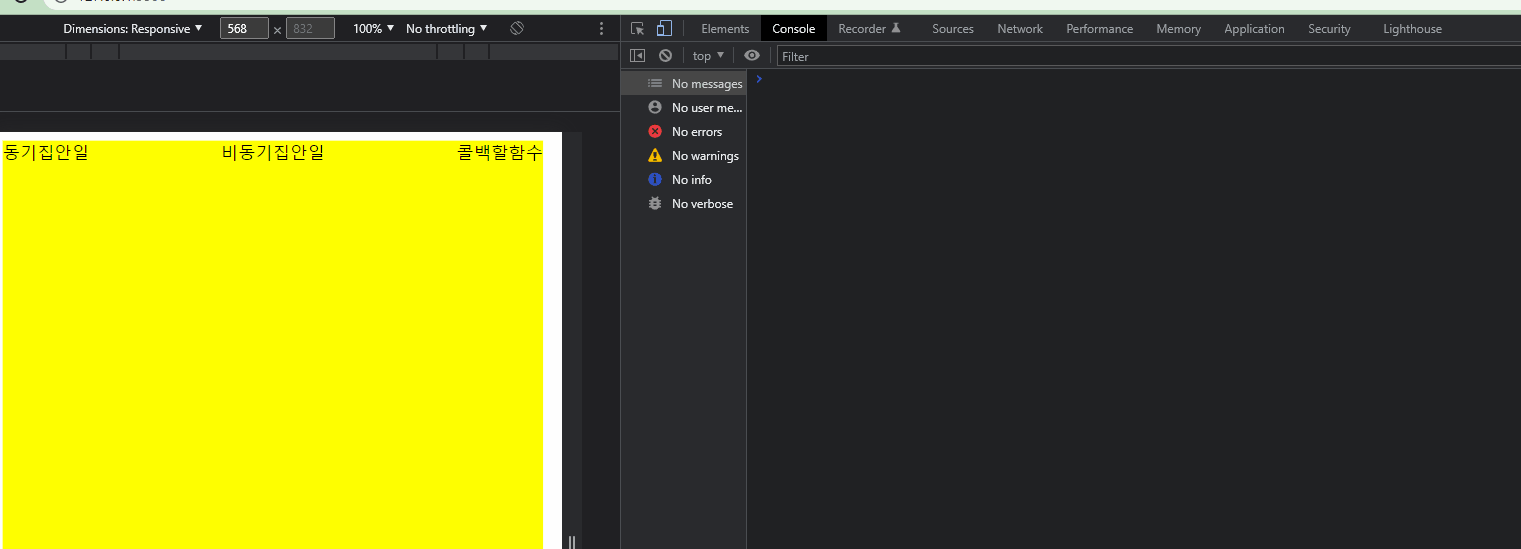The height and width of the screenshot is (549, 1521).
Task: Switch to the Lighthouse tab
Action: tap(1412, 29)
